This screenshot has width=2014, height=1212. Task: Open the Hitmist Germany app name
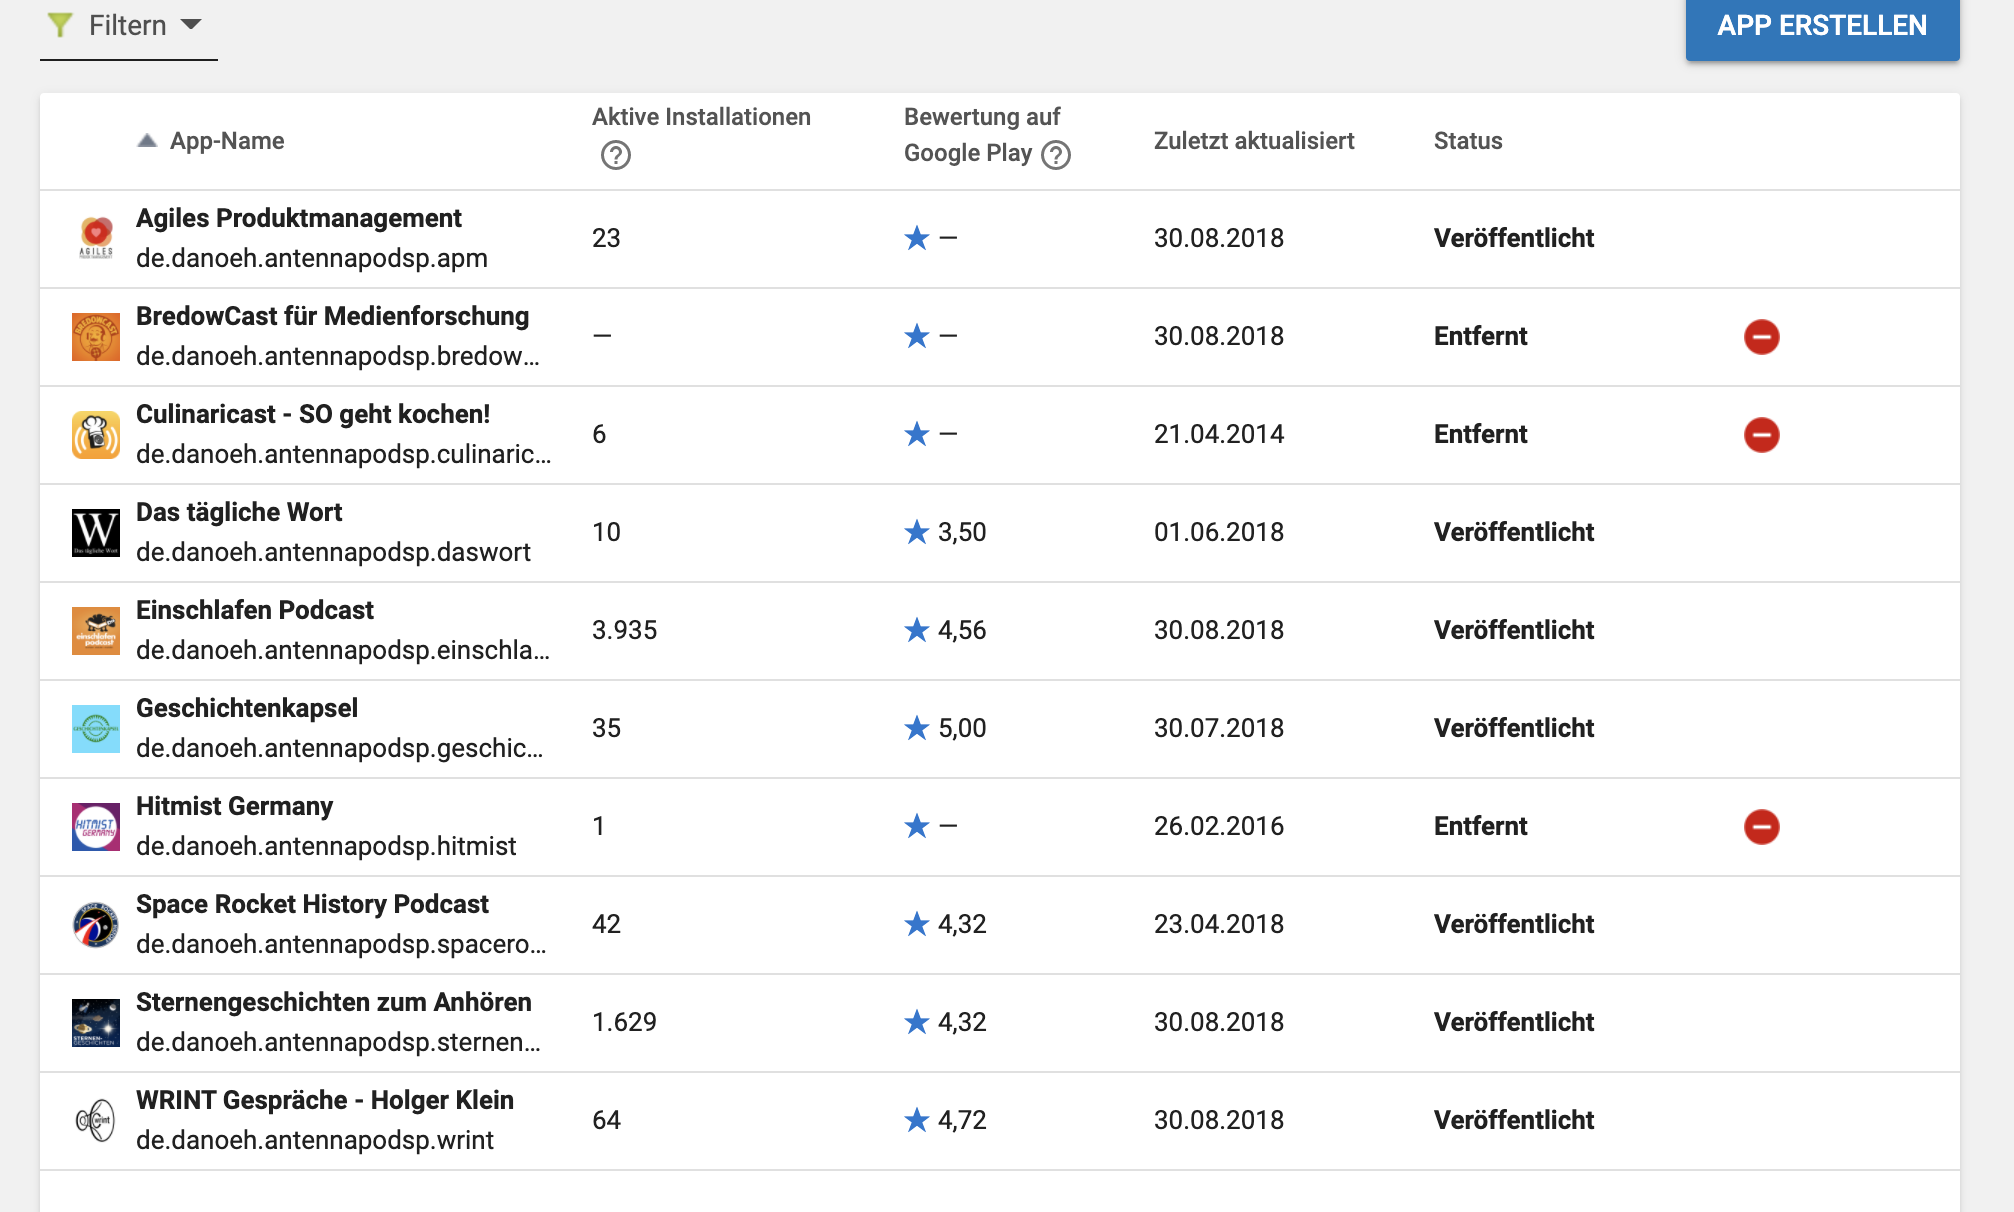pos(235,806)
